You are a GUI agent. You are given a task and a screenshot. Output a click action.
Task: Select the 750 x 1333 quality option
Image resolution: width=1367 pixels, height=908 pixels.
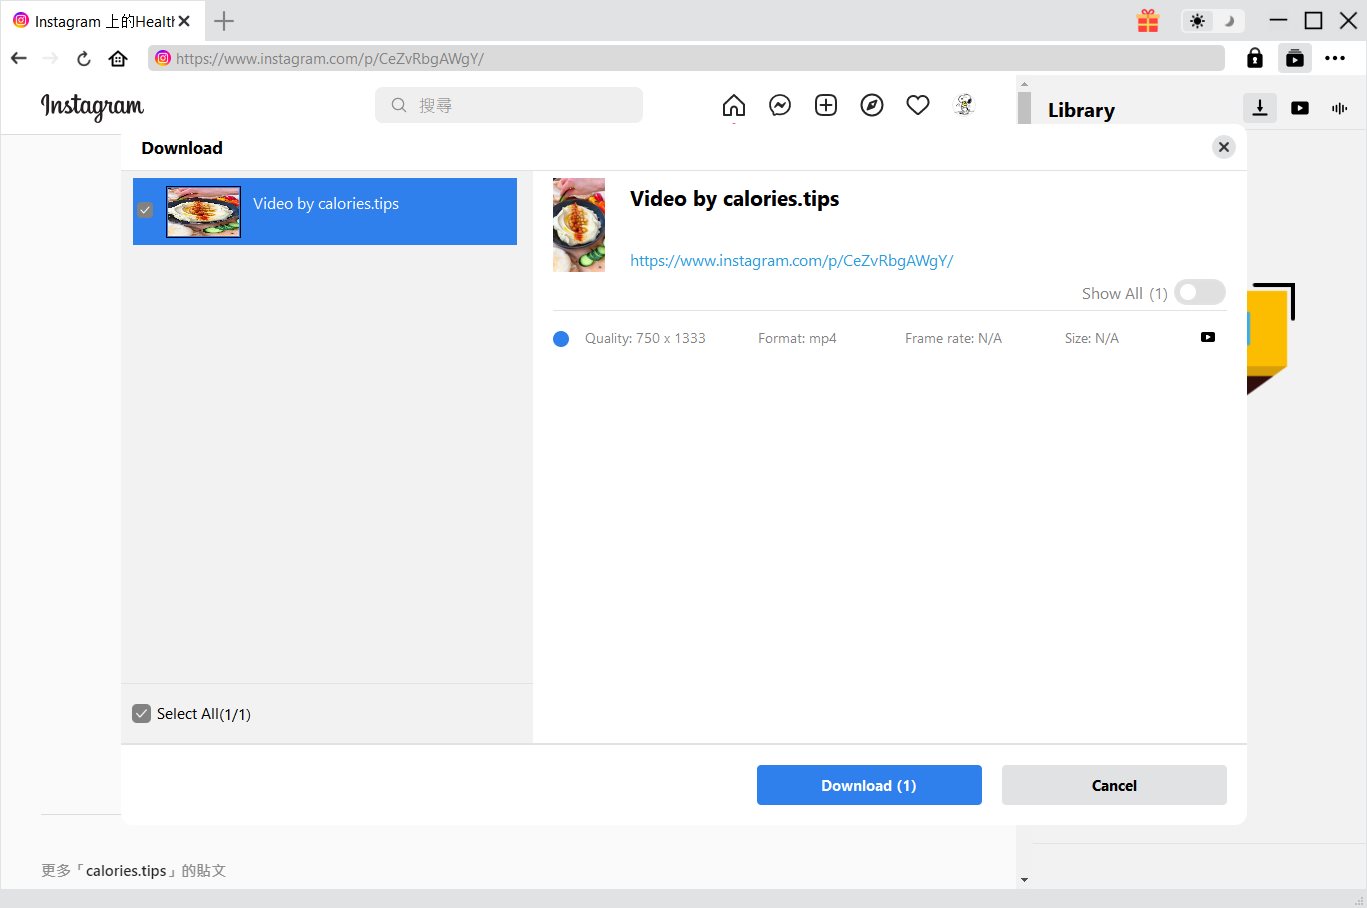(x=561, y=339)
